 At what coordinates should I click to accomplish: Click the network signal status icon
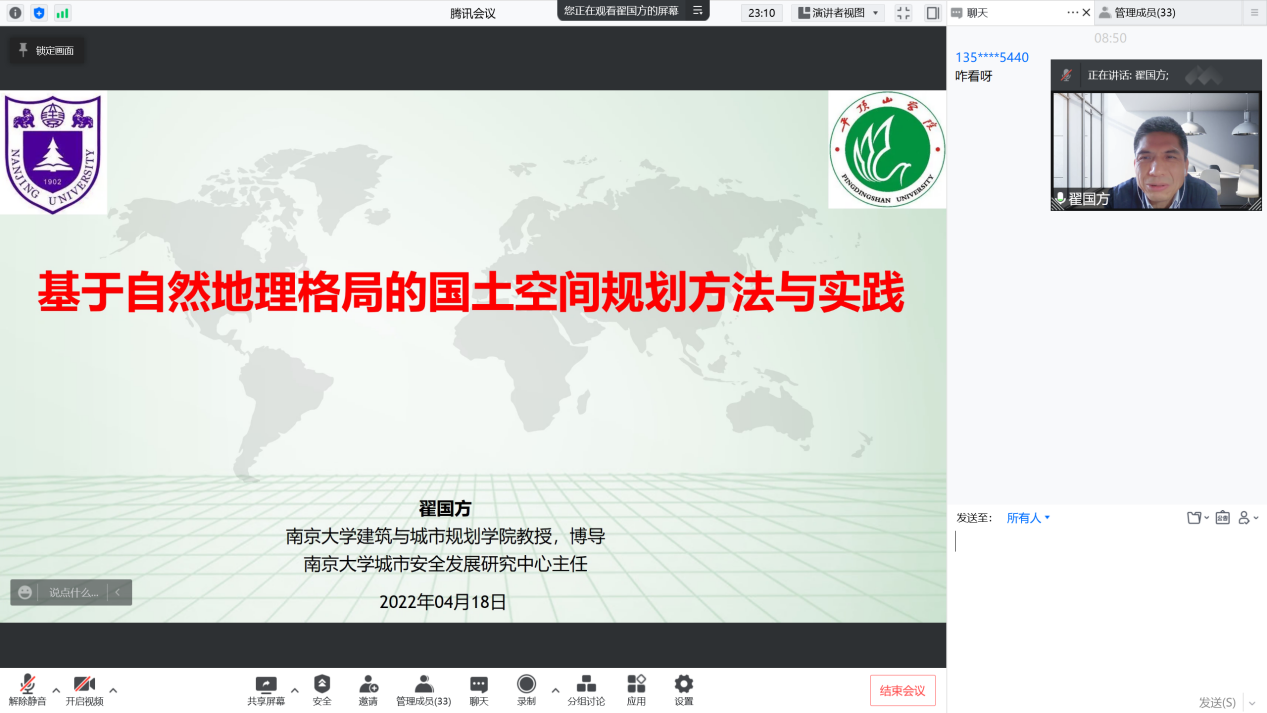(63, 13)
